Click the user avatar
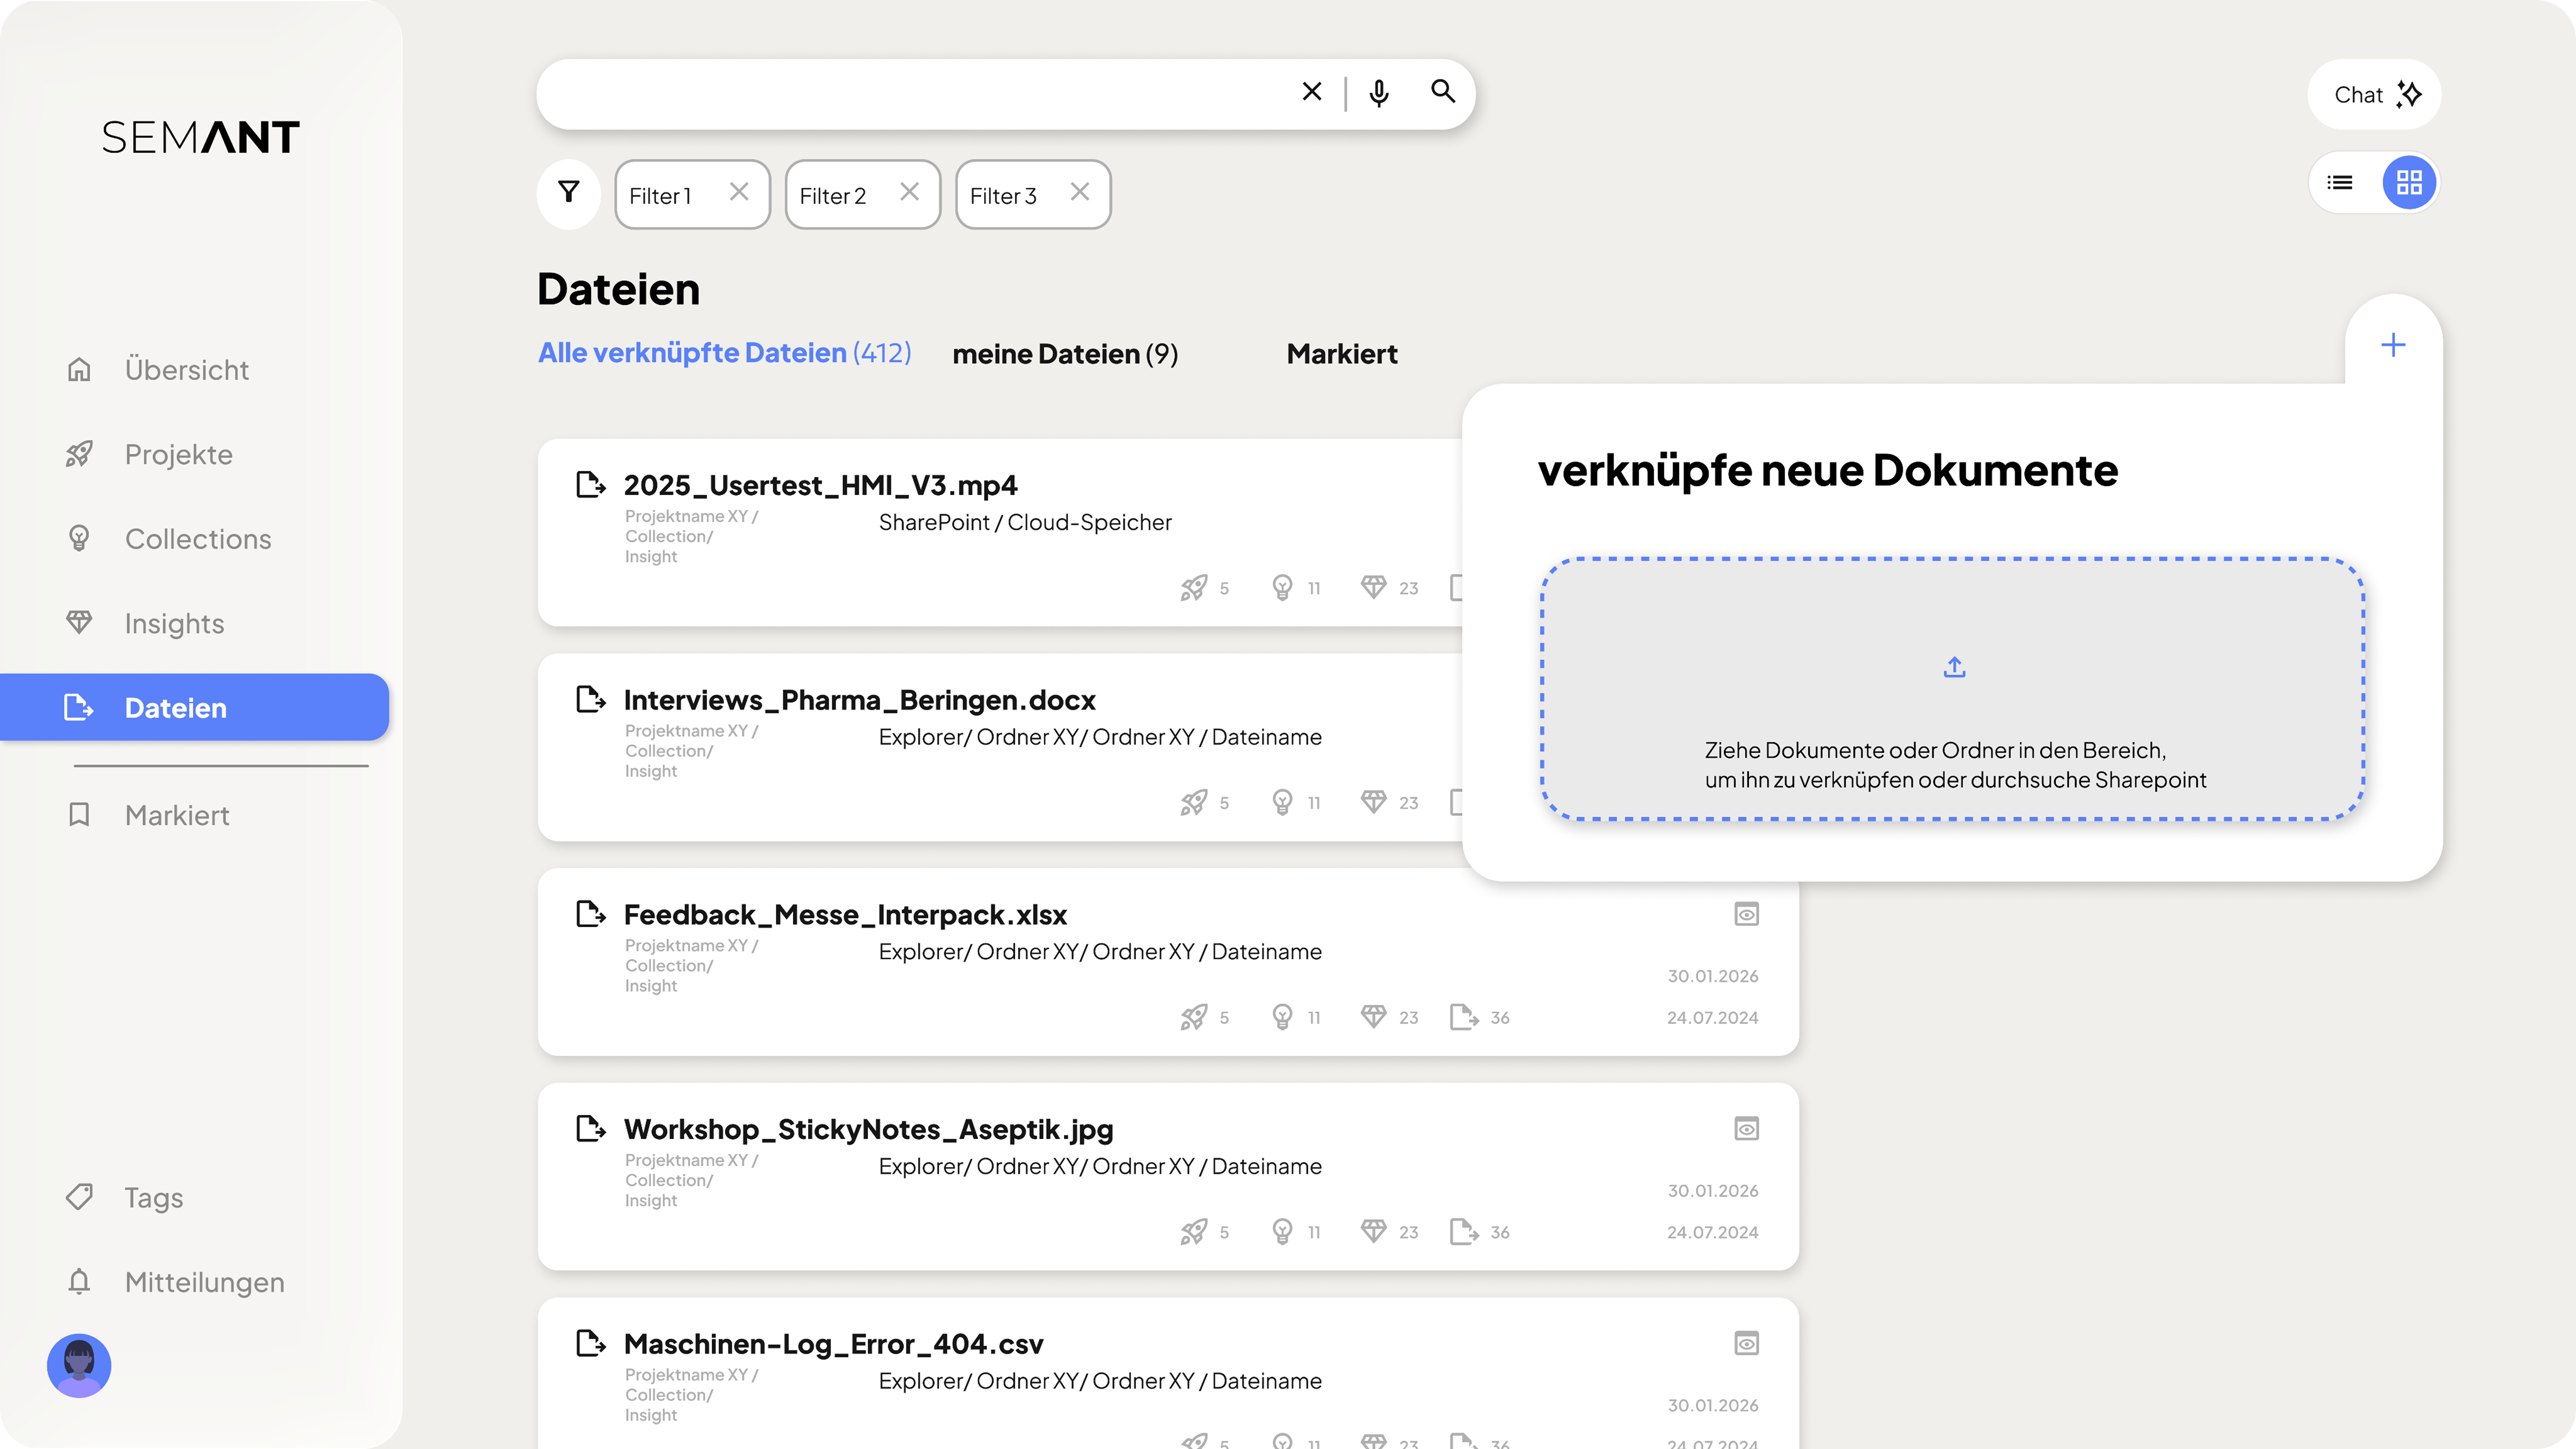Screen dimensions: 2576x1449 click(79, 1365)
